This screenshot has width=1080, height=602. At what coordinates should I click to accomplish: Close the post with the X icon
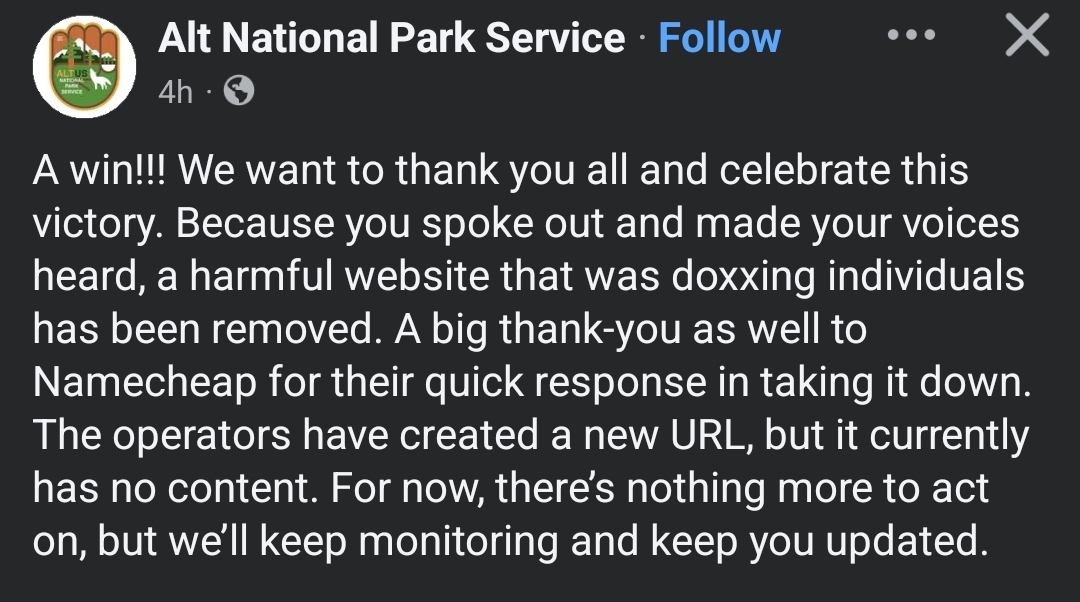(x=1027, y=35)
